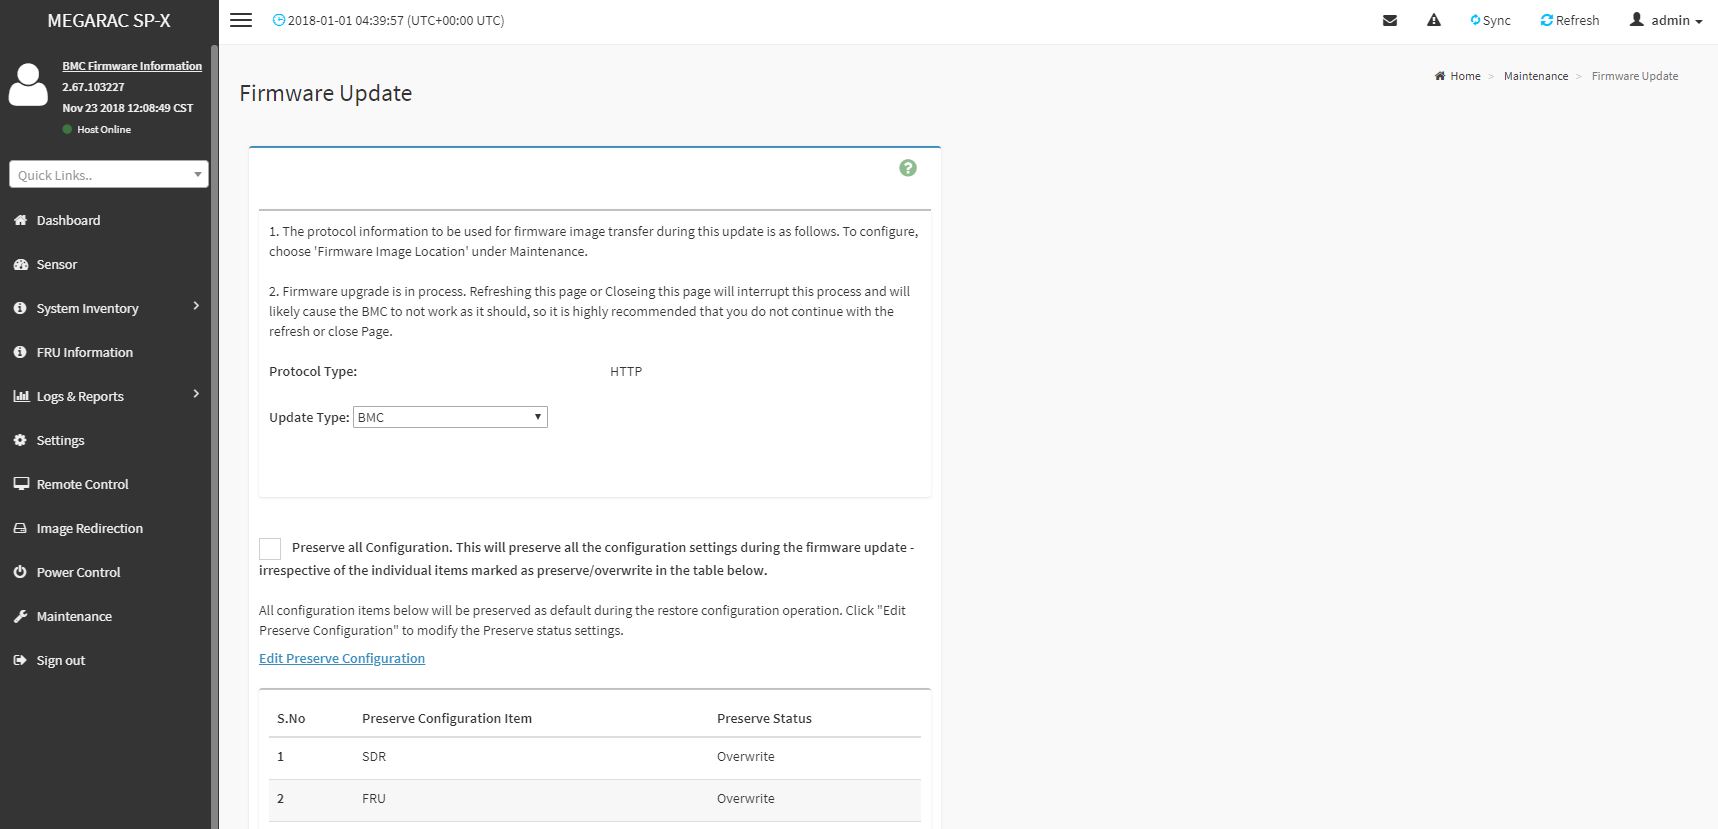
Task: Click the user avatar in the sidebar
Action: 28,85
